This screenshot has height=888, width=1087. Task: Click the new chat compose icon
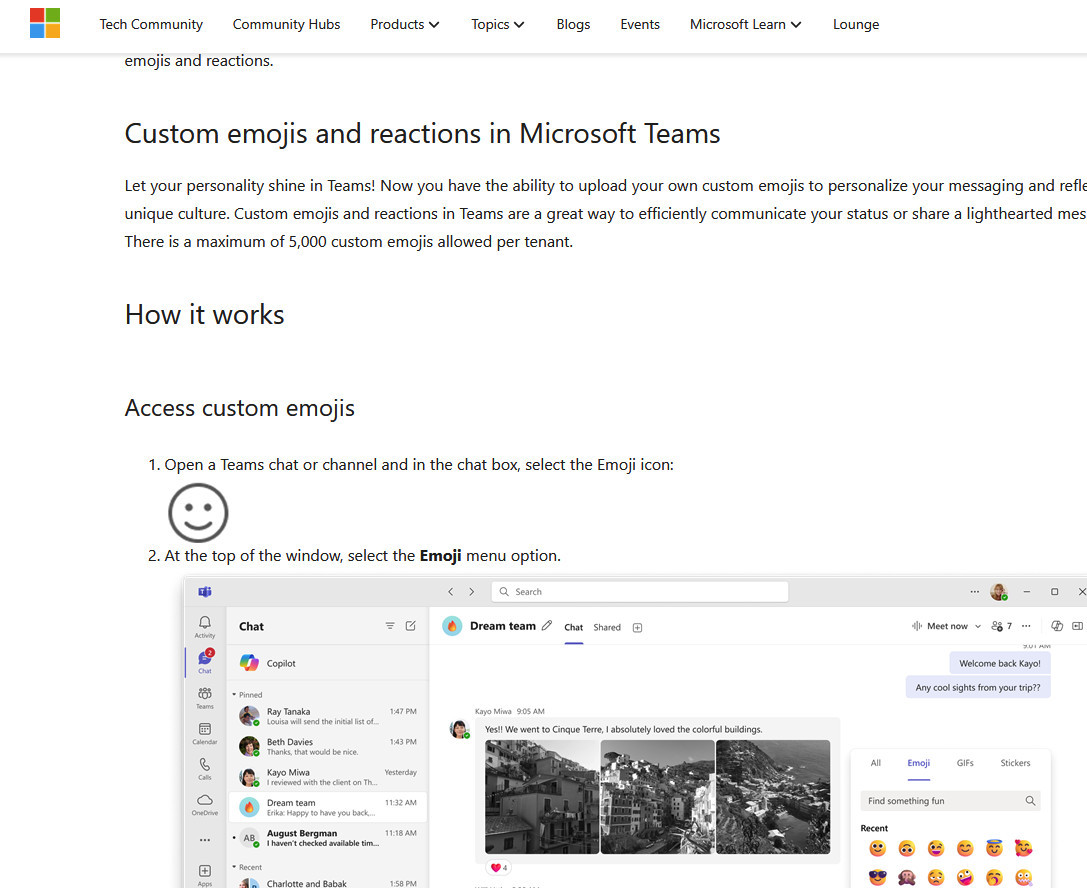click(x=410, y=626)
